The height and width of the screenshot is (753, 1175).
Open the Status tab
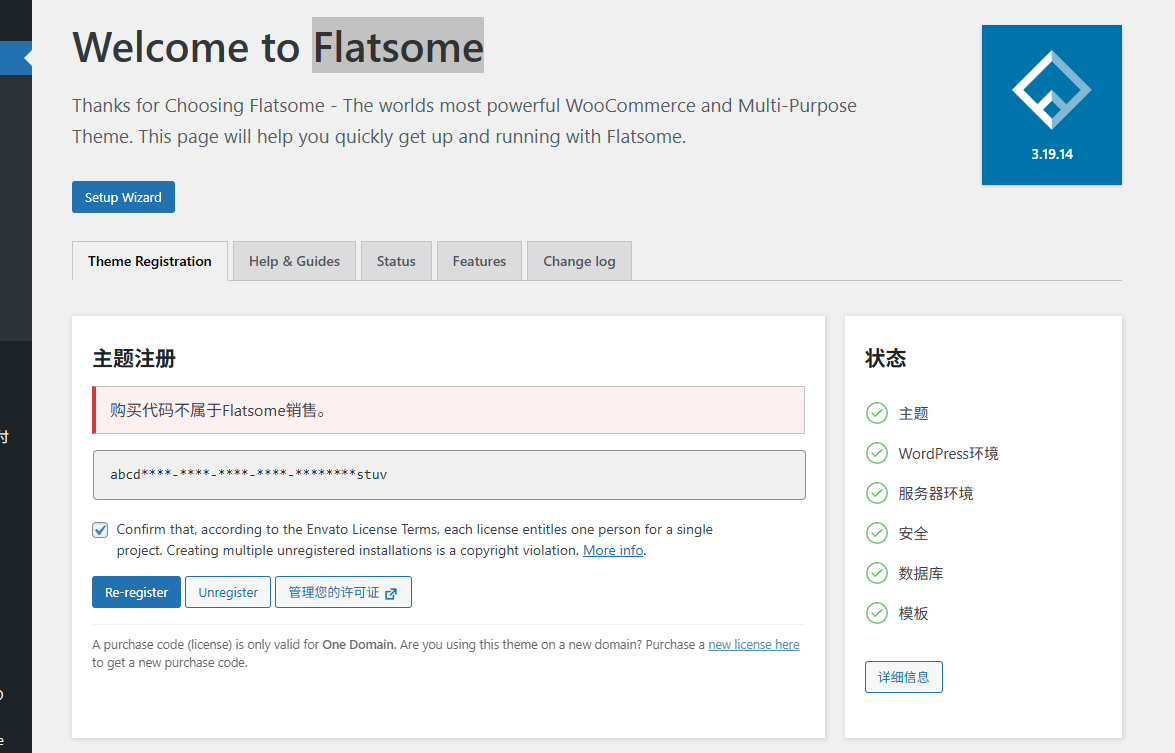click(x=396, y=261)
